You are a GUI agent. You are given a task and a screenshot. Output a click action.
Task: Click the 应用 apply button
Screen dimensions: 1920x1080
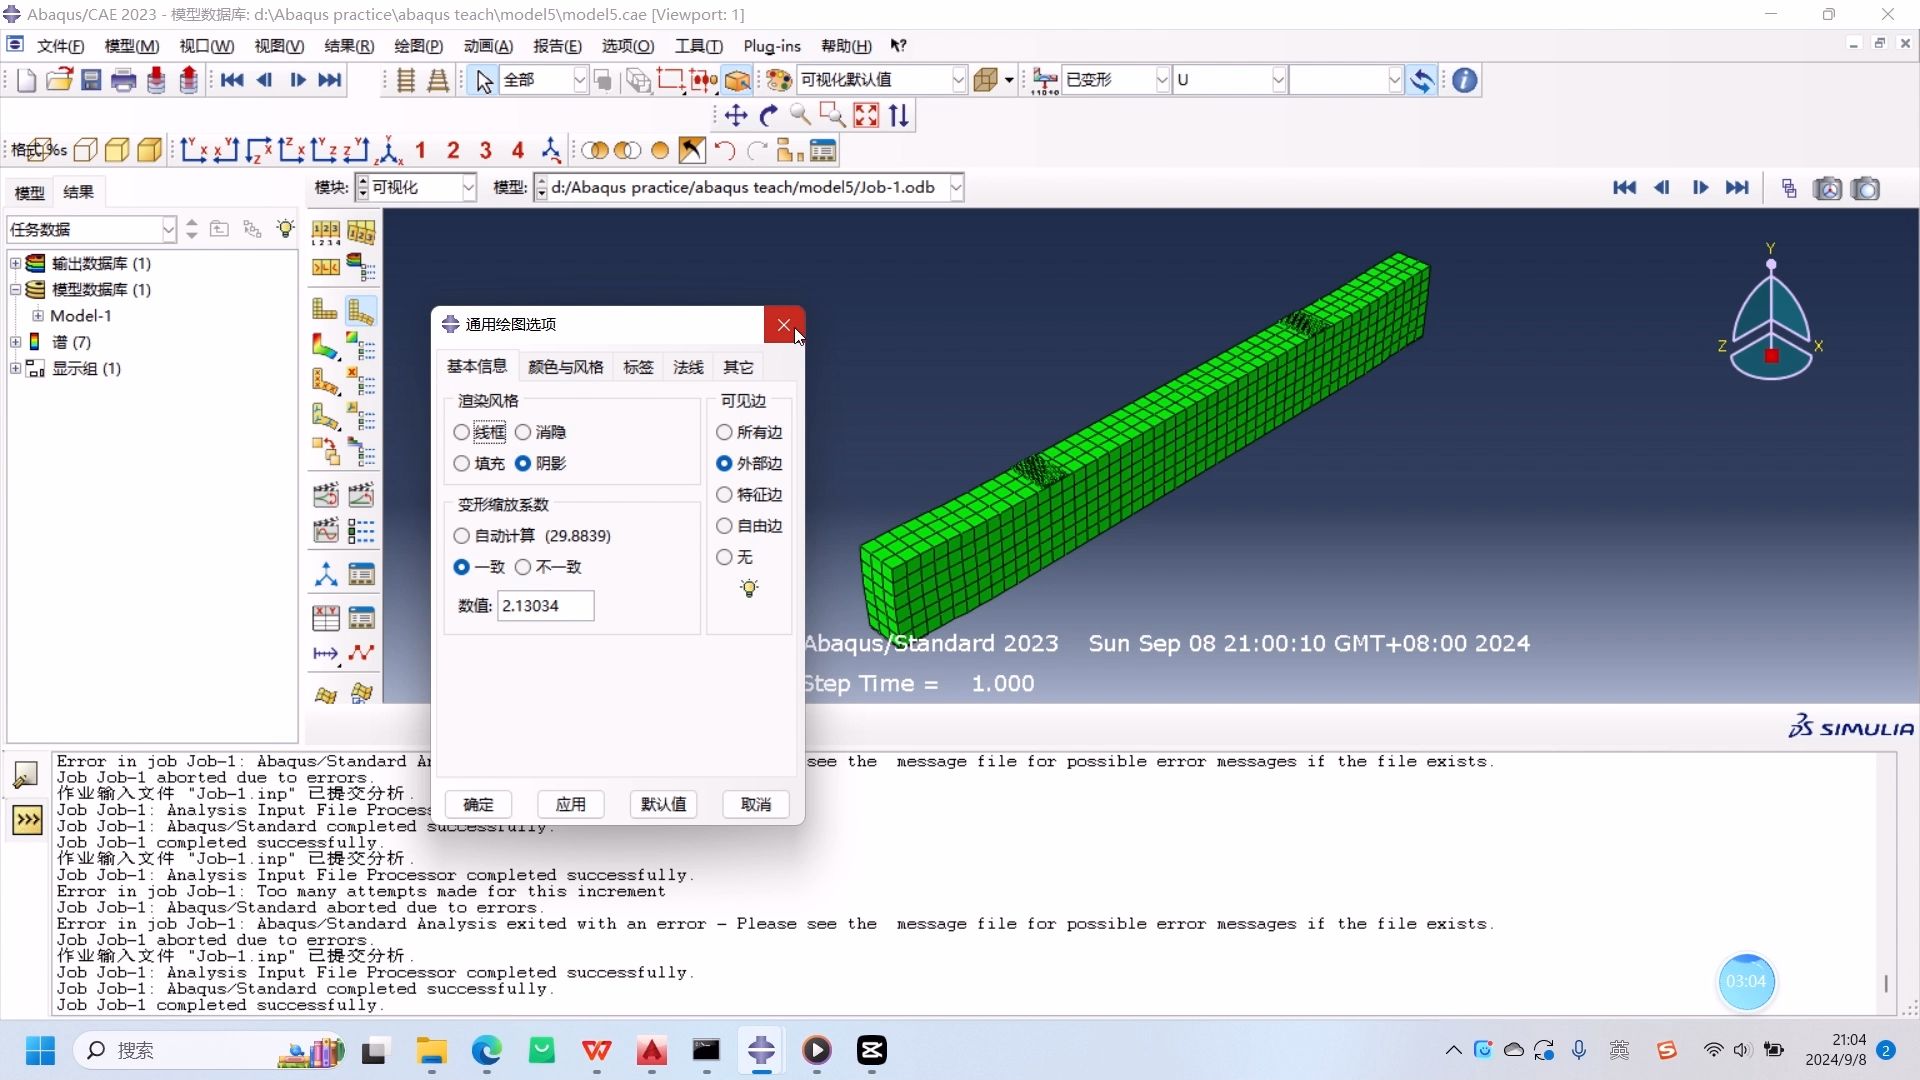(x=570, y=804)
